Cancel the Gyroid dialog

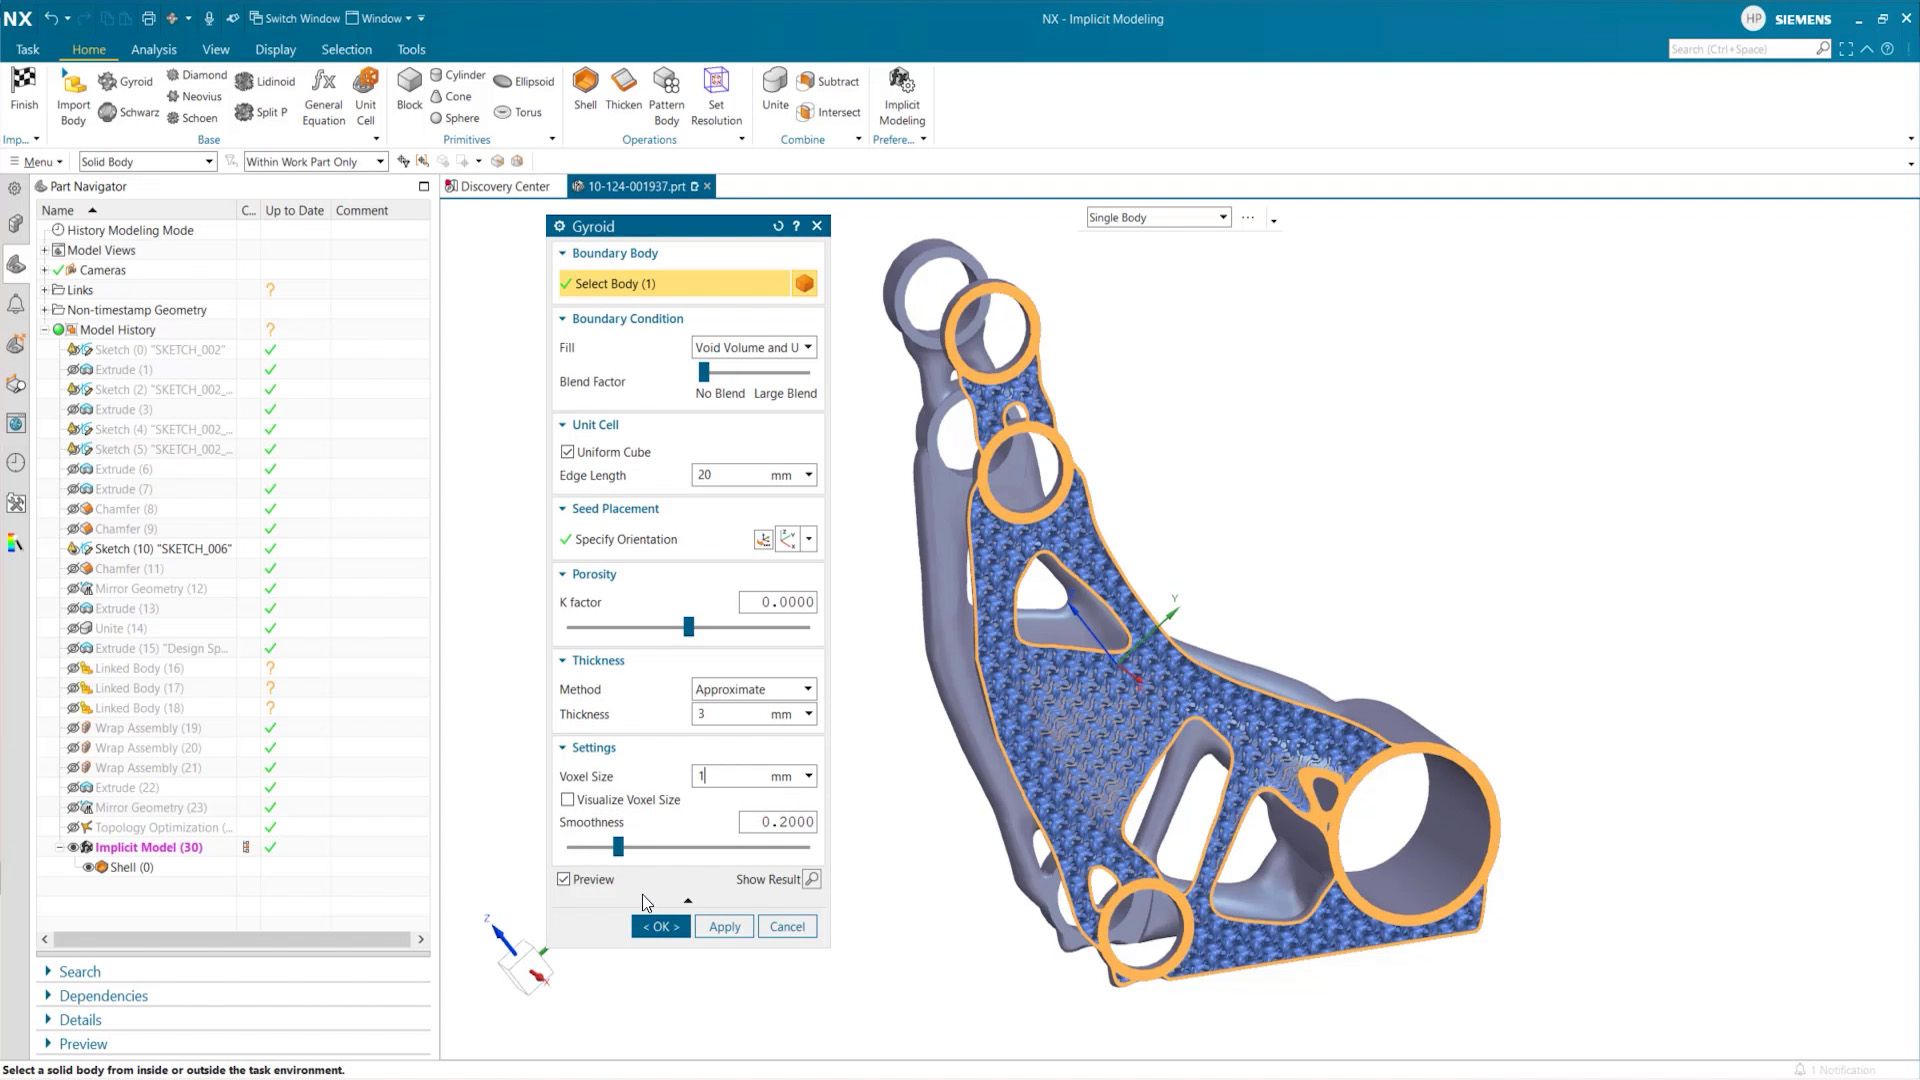click(787, 927)
